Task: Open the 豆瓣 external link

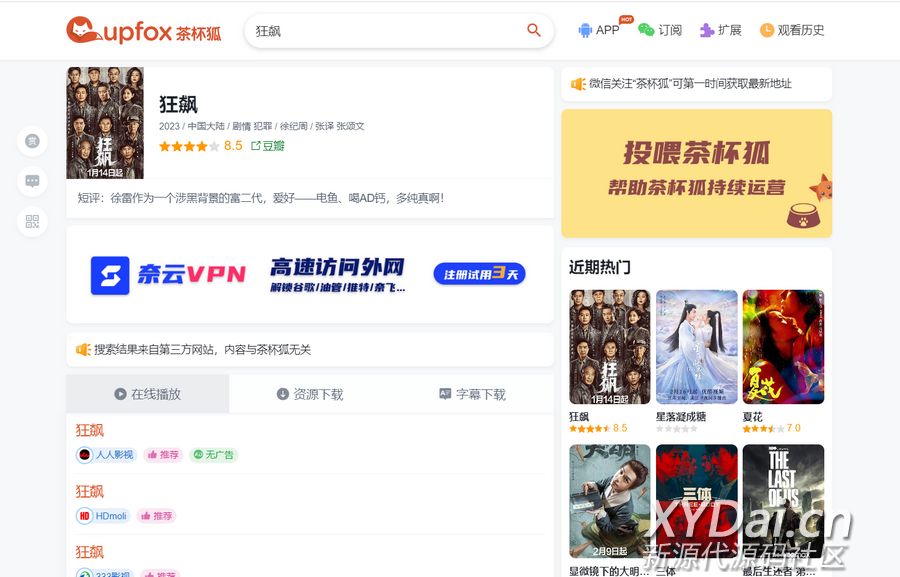Action: 268,146
